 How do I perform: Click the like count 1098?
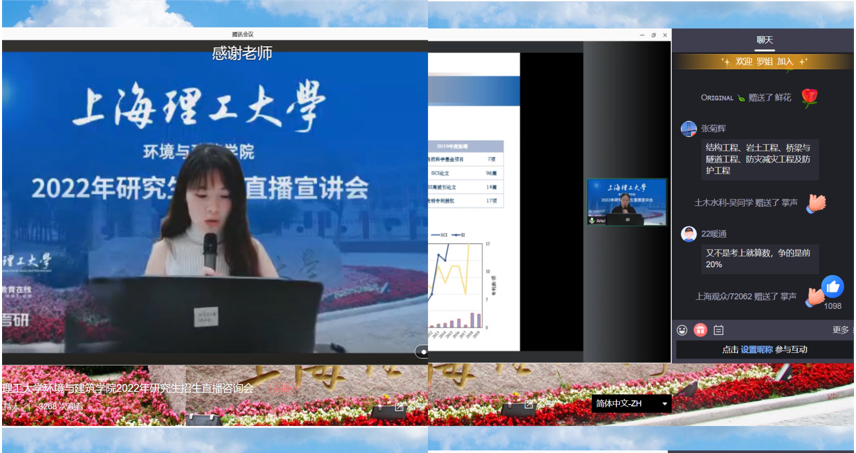[x=833, y=306]
